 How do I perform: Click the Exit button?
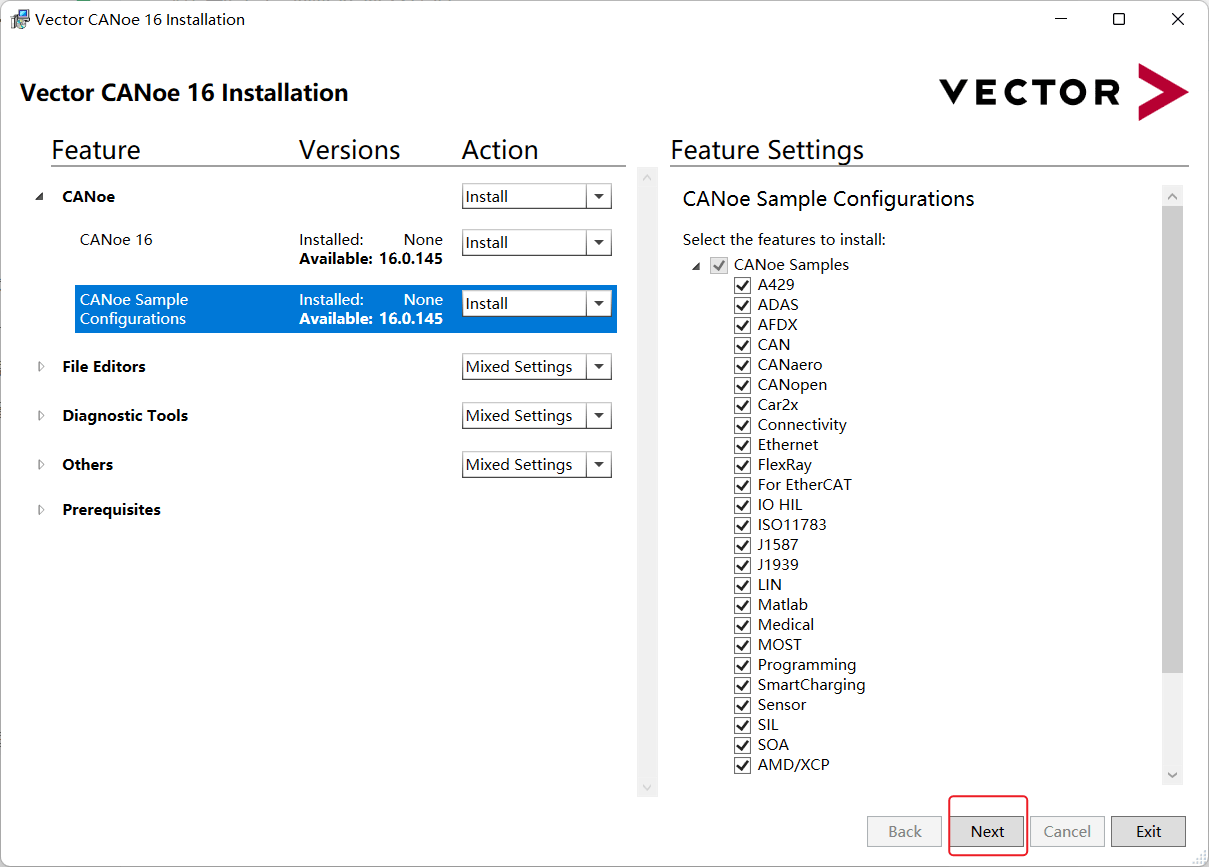pyautogui.click(x=1148, y=832)
